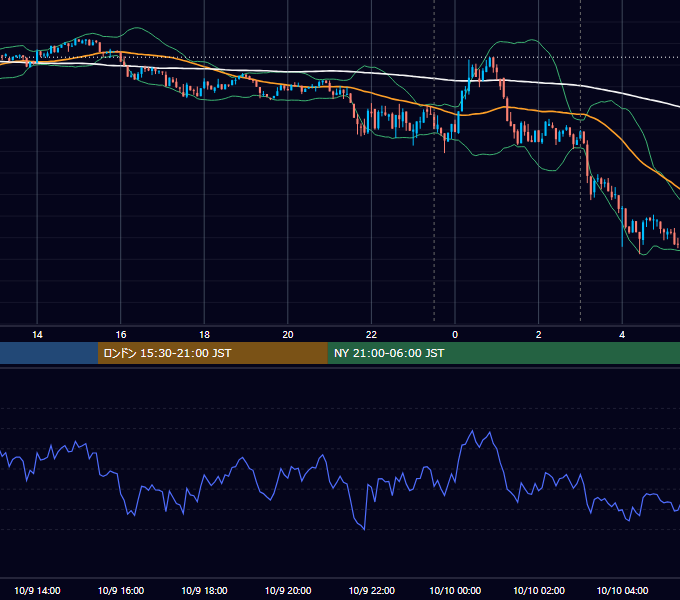This screenshot has height=600, width=680.
Task: Click the blue session bar before London
Action: pos(49,353)
